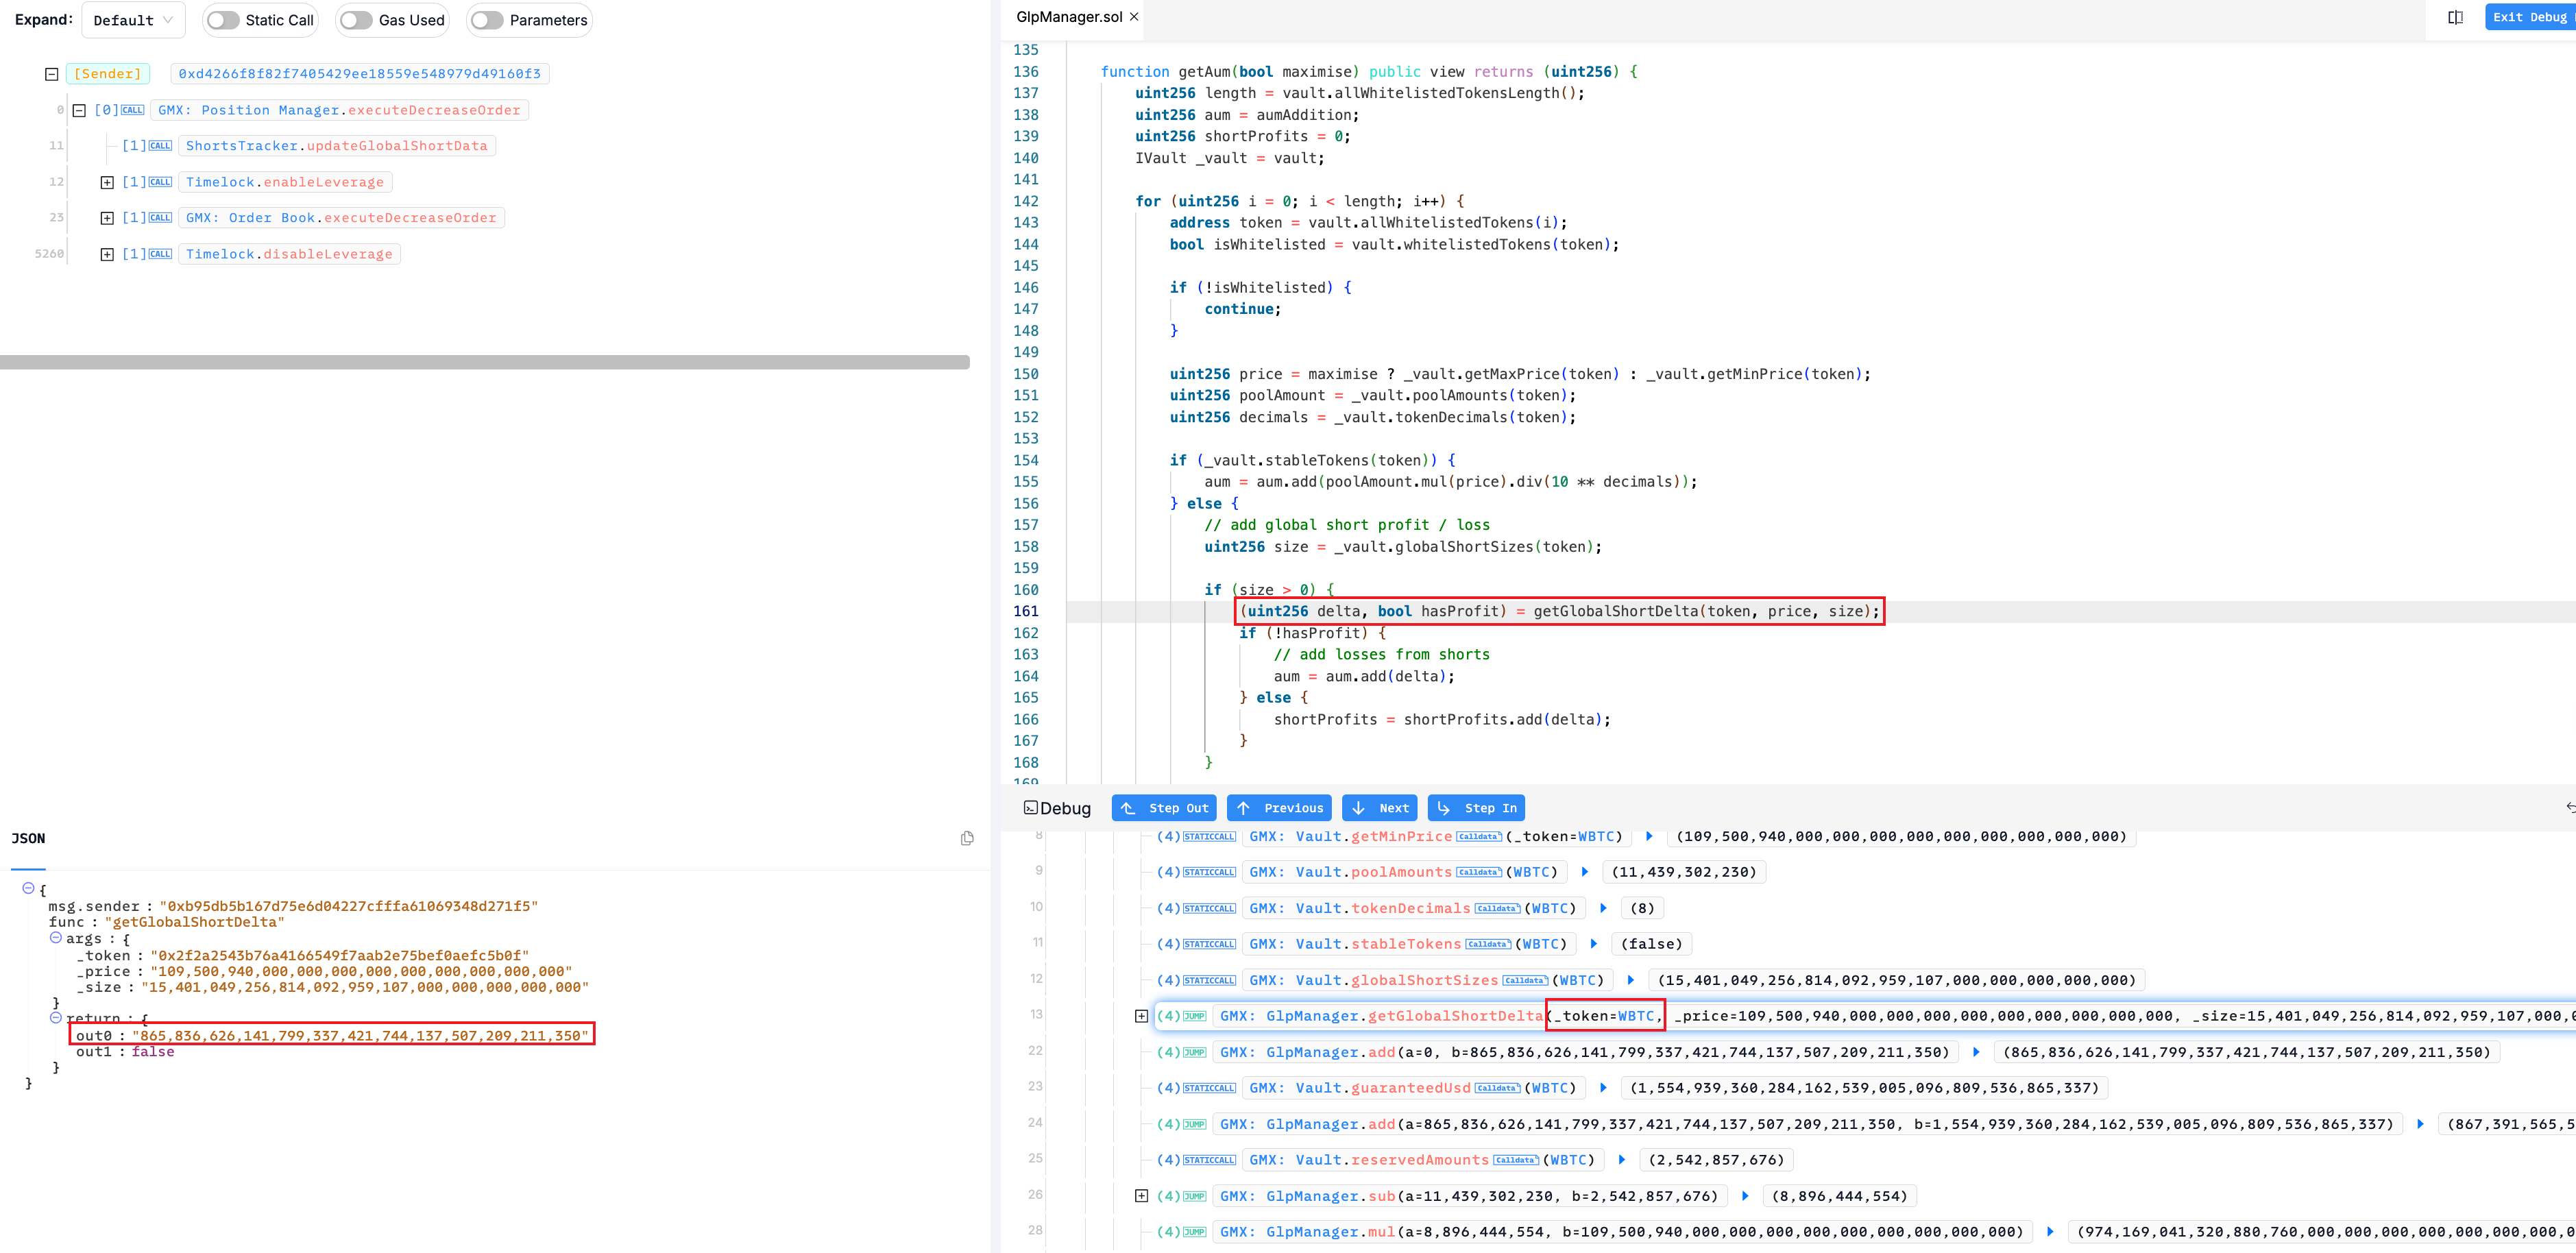Click the horizontal scrollbar under call tree

click(484, 362)
